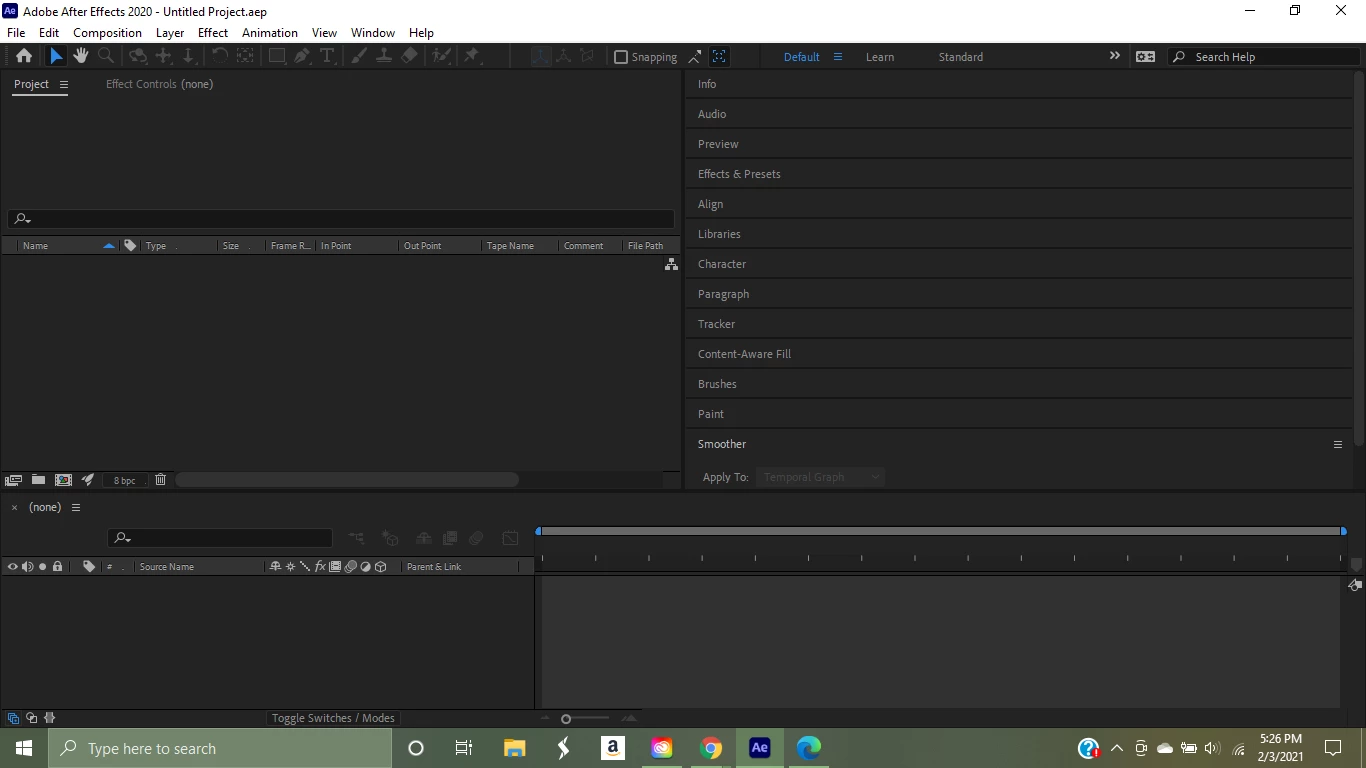Click the New Composition icon
Image resolution: width=1366 pixels, height=768 pixels.
point(63,480)
